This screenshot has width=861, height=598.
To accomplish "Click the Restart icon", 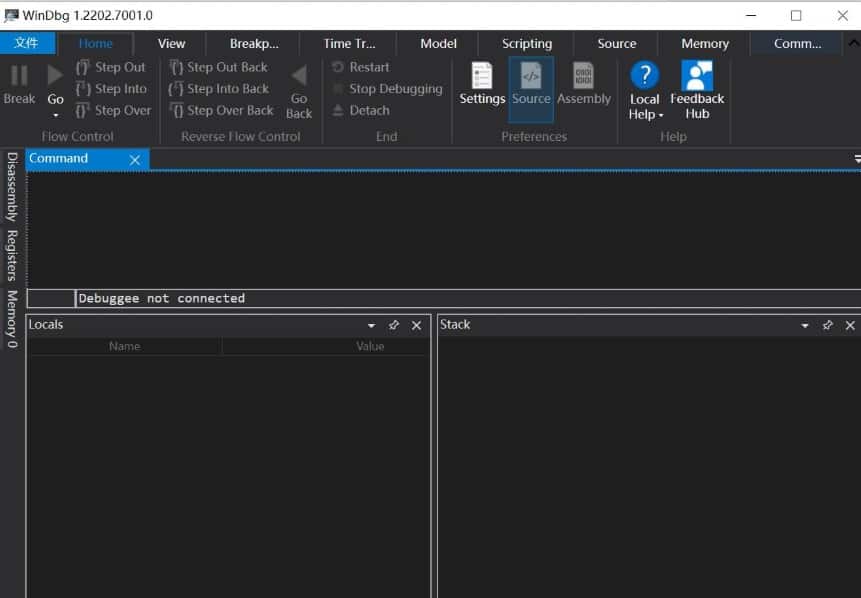I will [x=338, y=67].
